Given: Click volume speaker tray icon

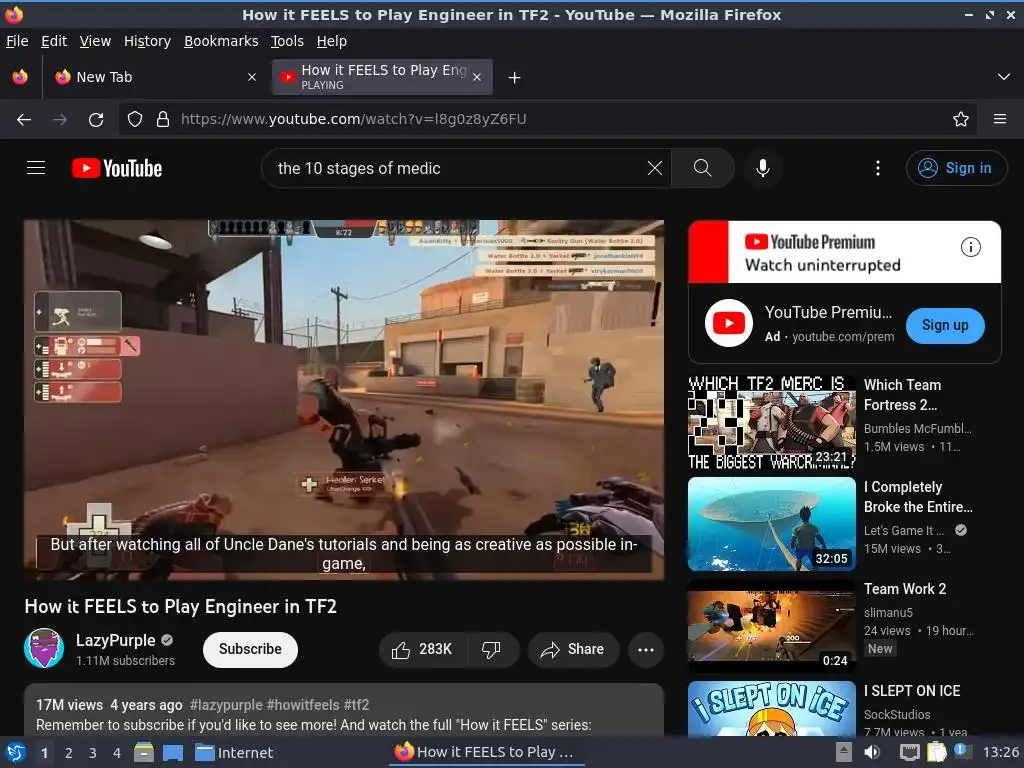Looking at the screenshot, I should (872, 752).
